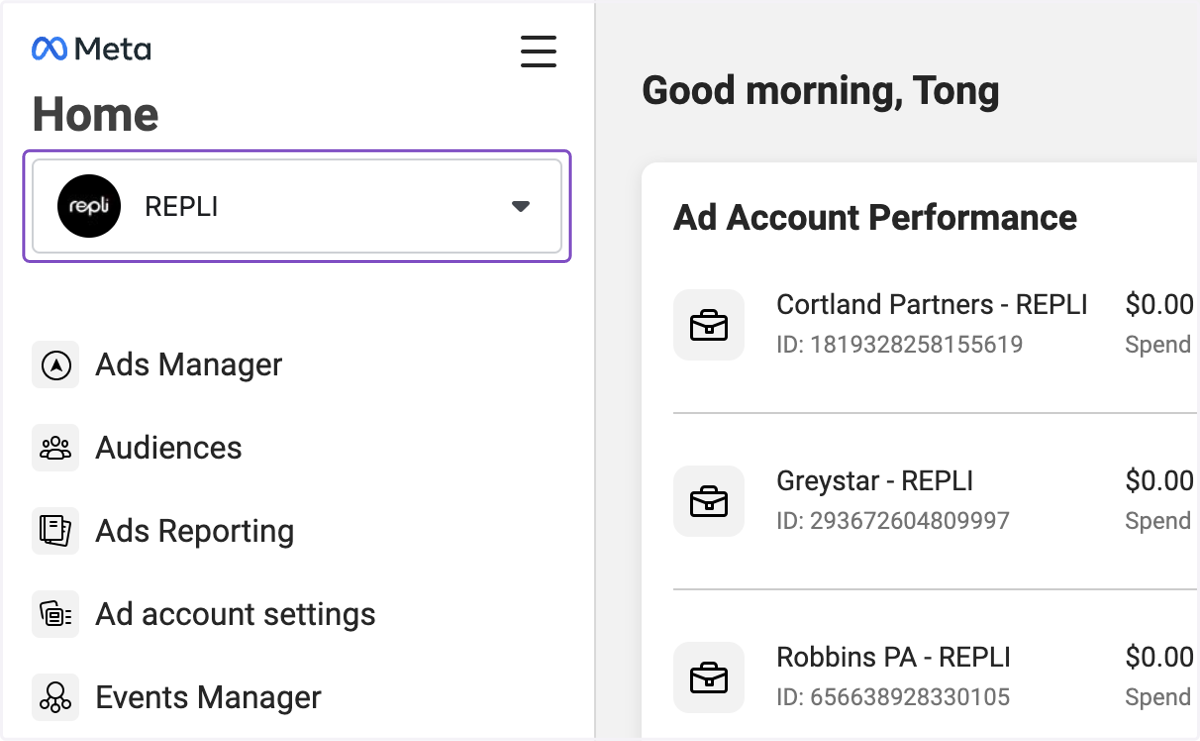Open Robbins PA - REPLI ad account

(x=894, y=656)
